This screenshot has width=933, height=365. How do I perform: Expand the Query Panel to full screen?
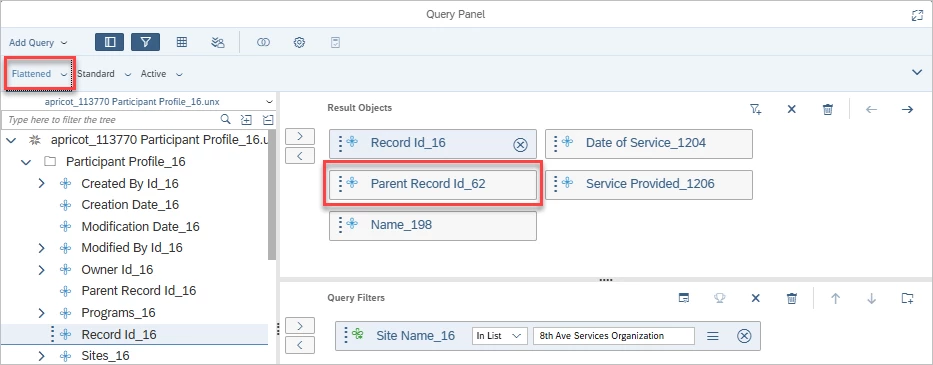tap(917, 16)
